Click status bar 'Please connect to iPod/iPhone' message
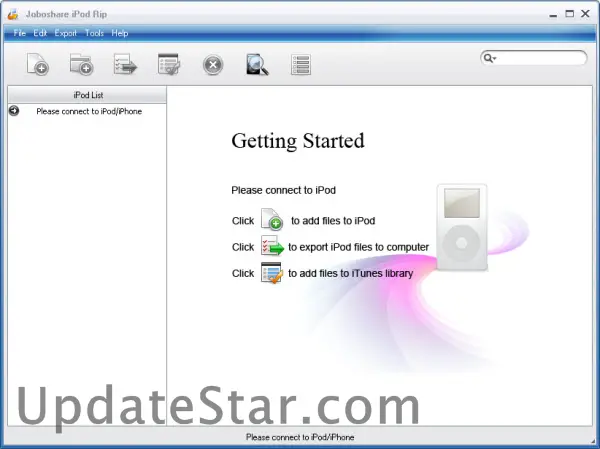600x449 pixels. tap(300, 437)
